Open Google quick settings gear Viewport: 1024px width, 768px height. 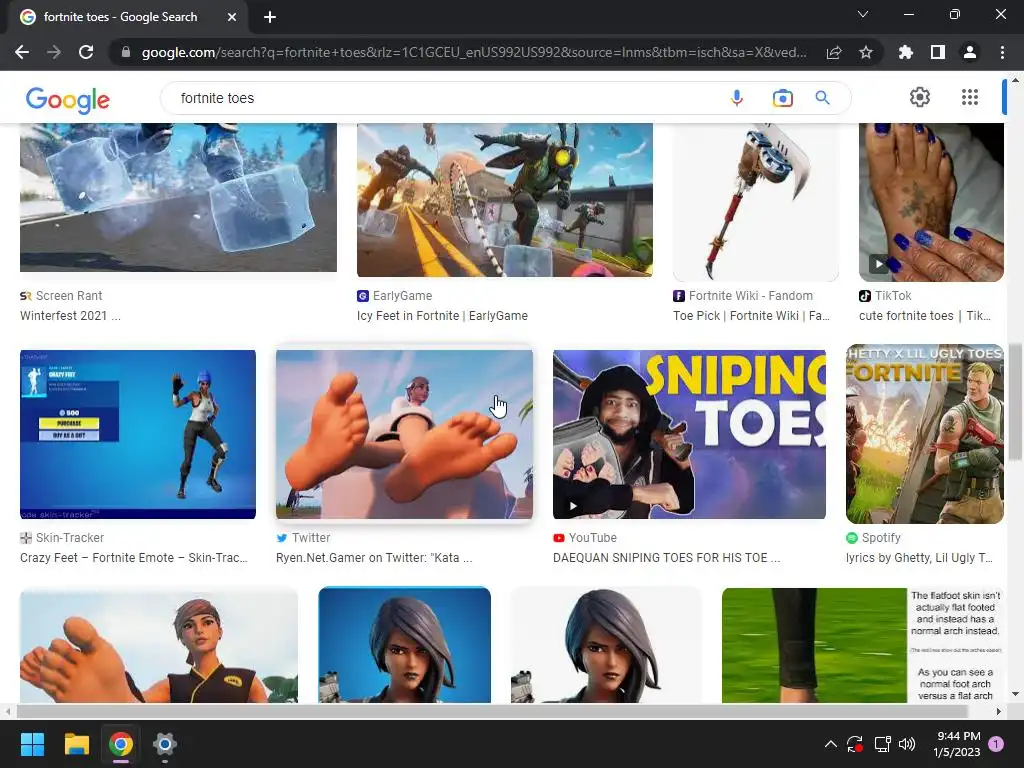click(x=920, y=97)
